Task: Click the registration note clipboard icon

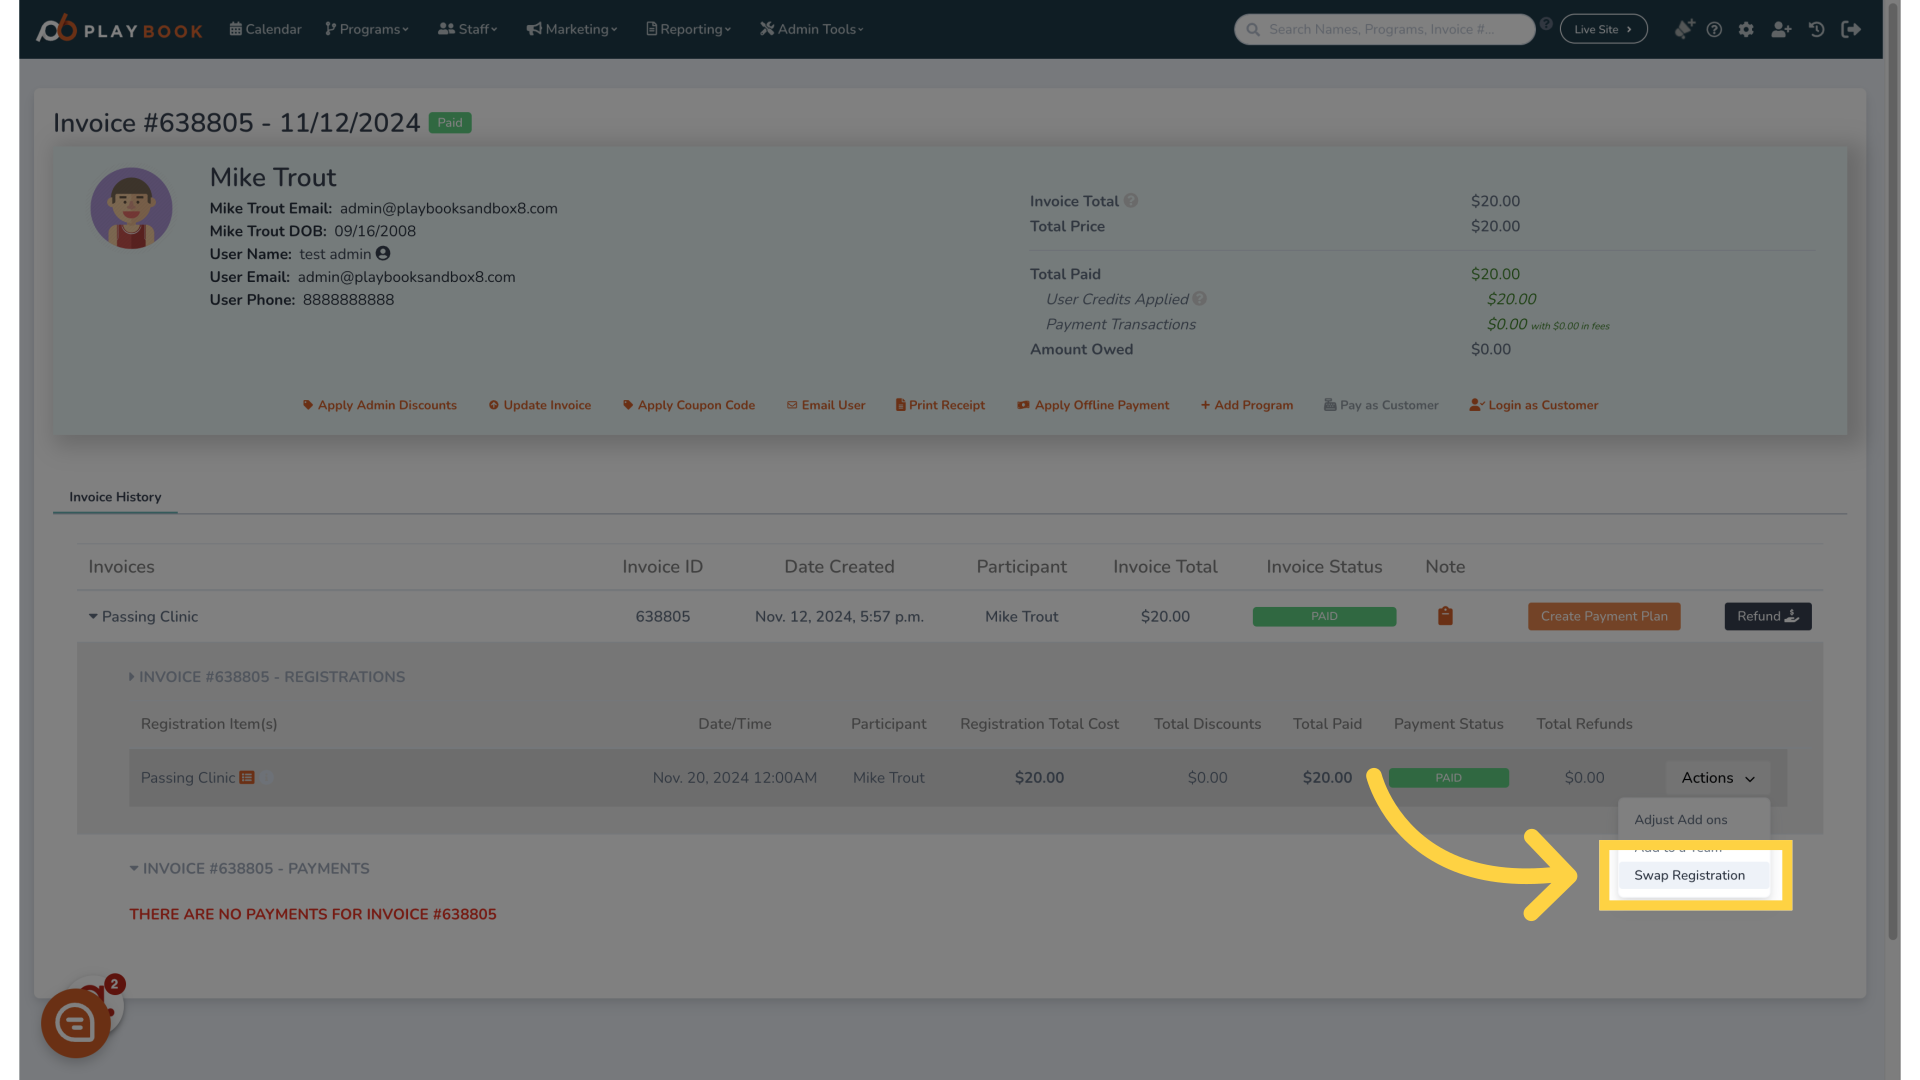Action: tap(1445, 616)
